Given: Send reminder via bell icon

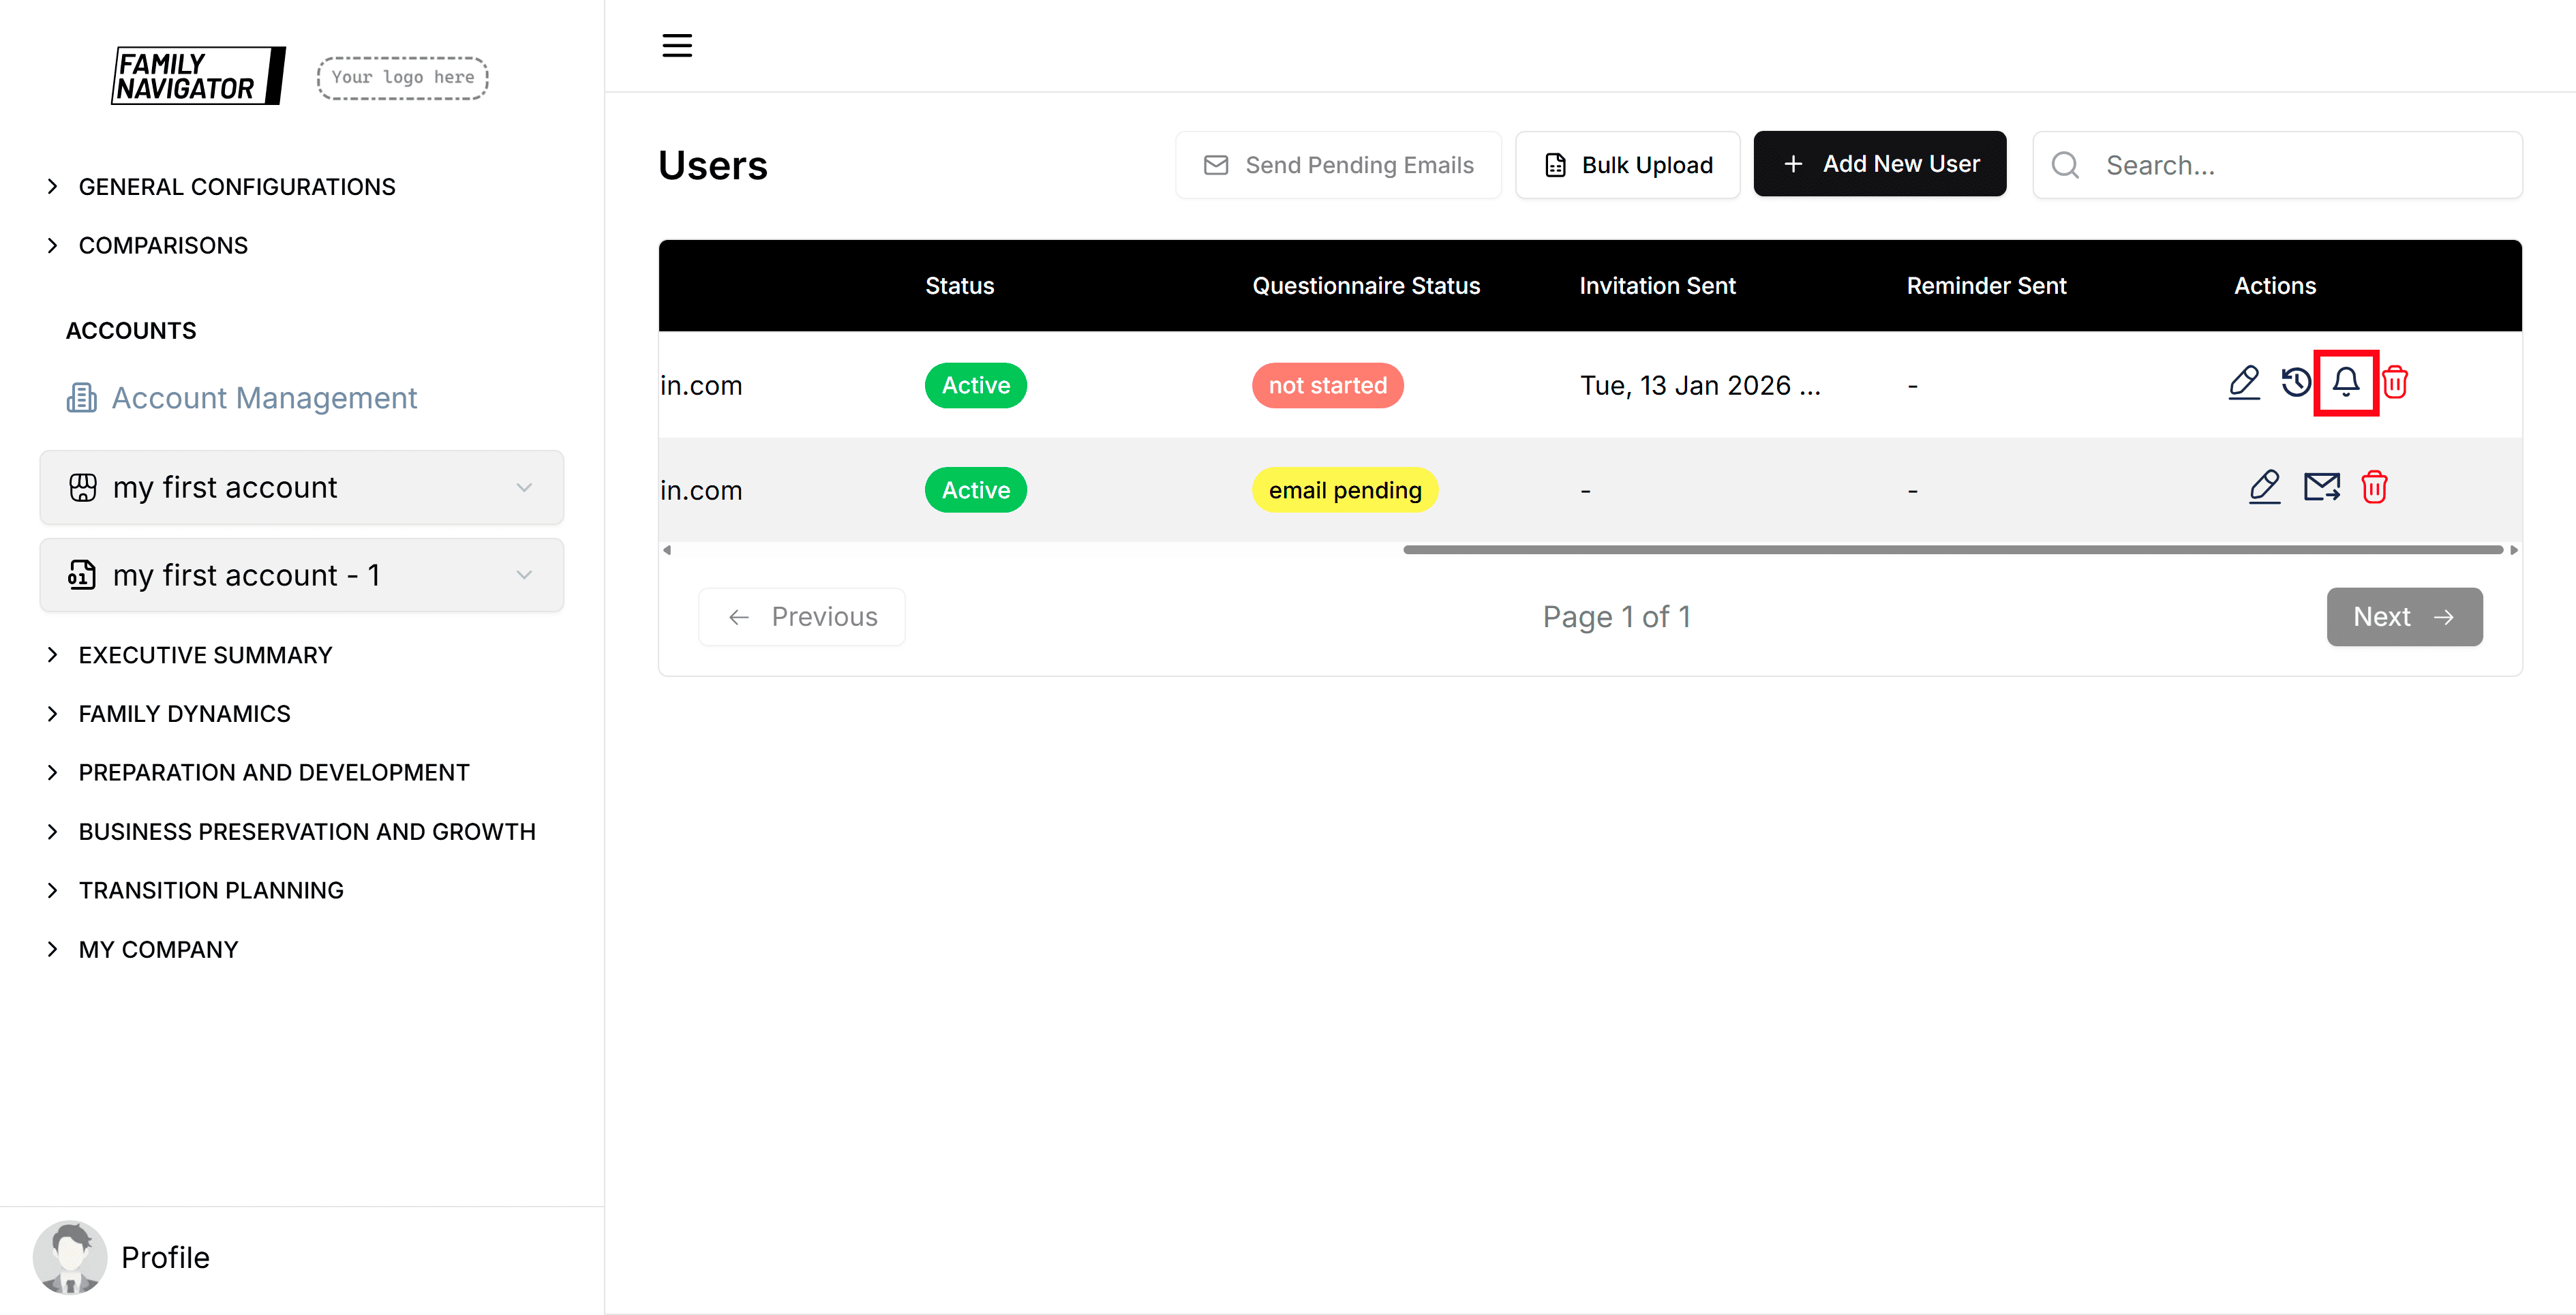Looking at the screenshot, I should click(x=2345, y=382).
